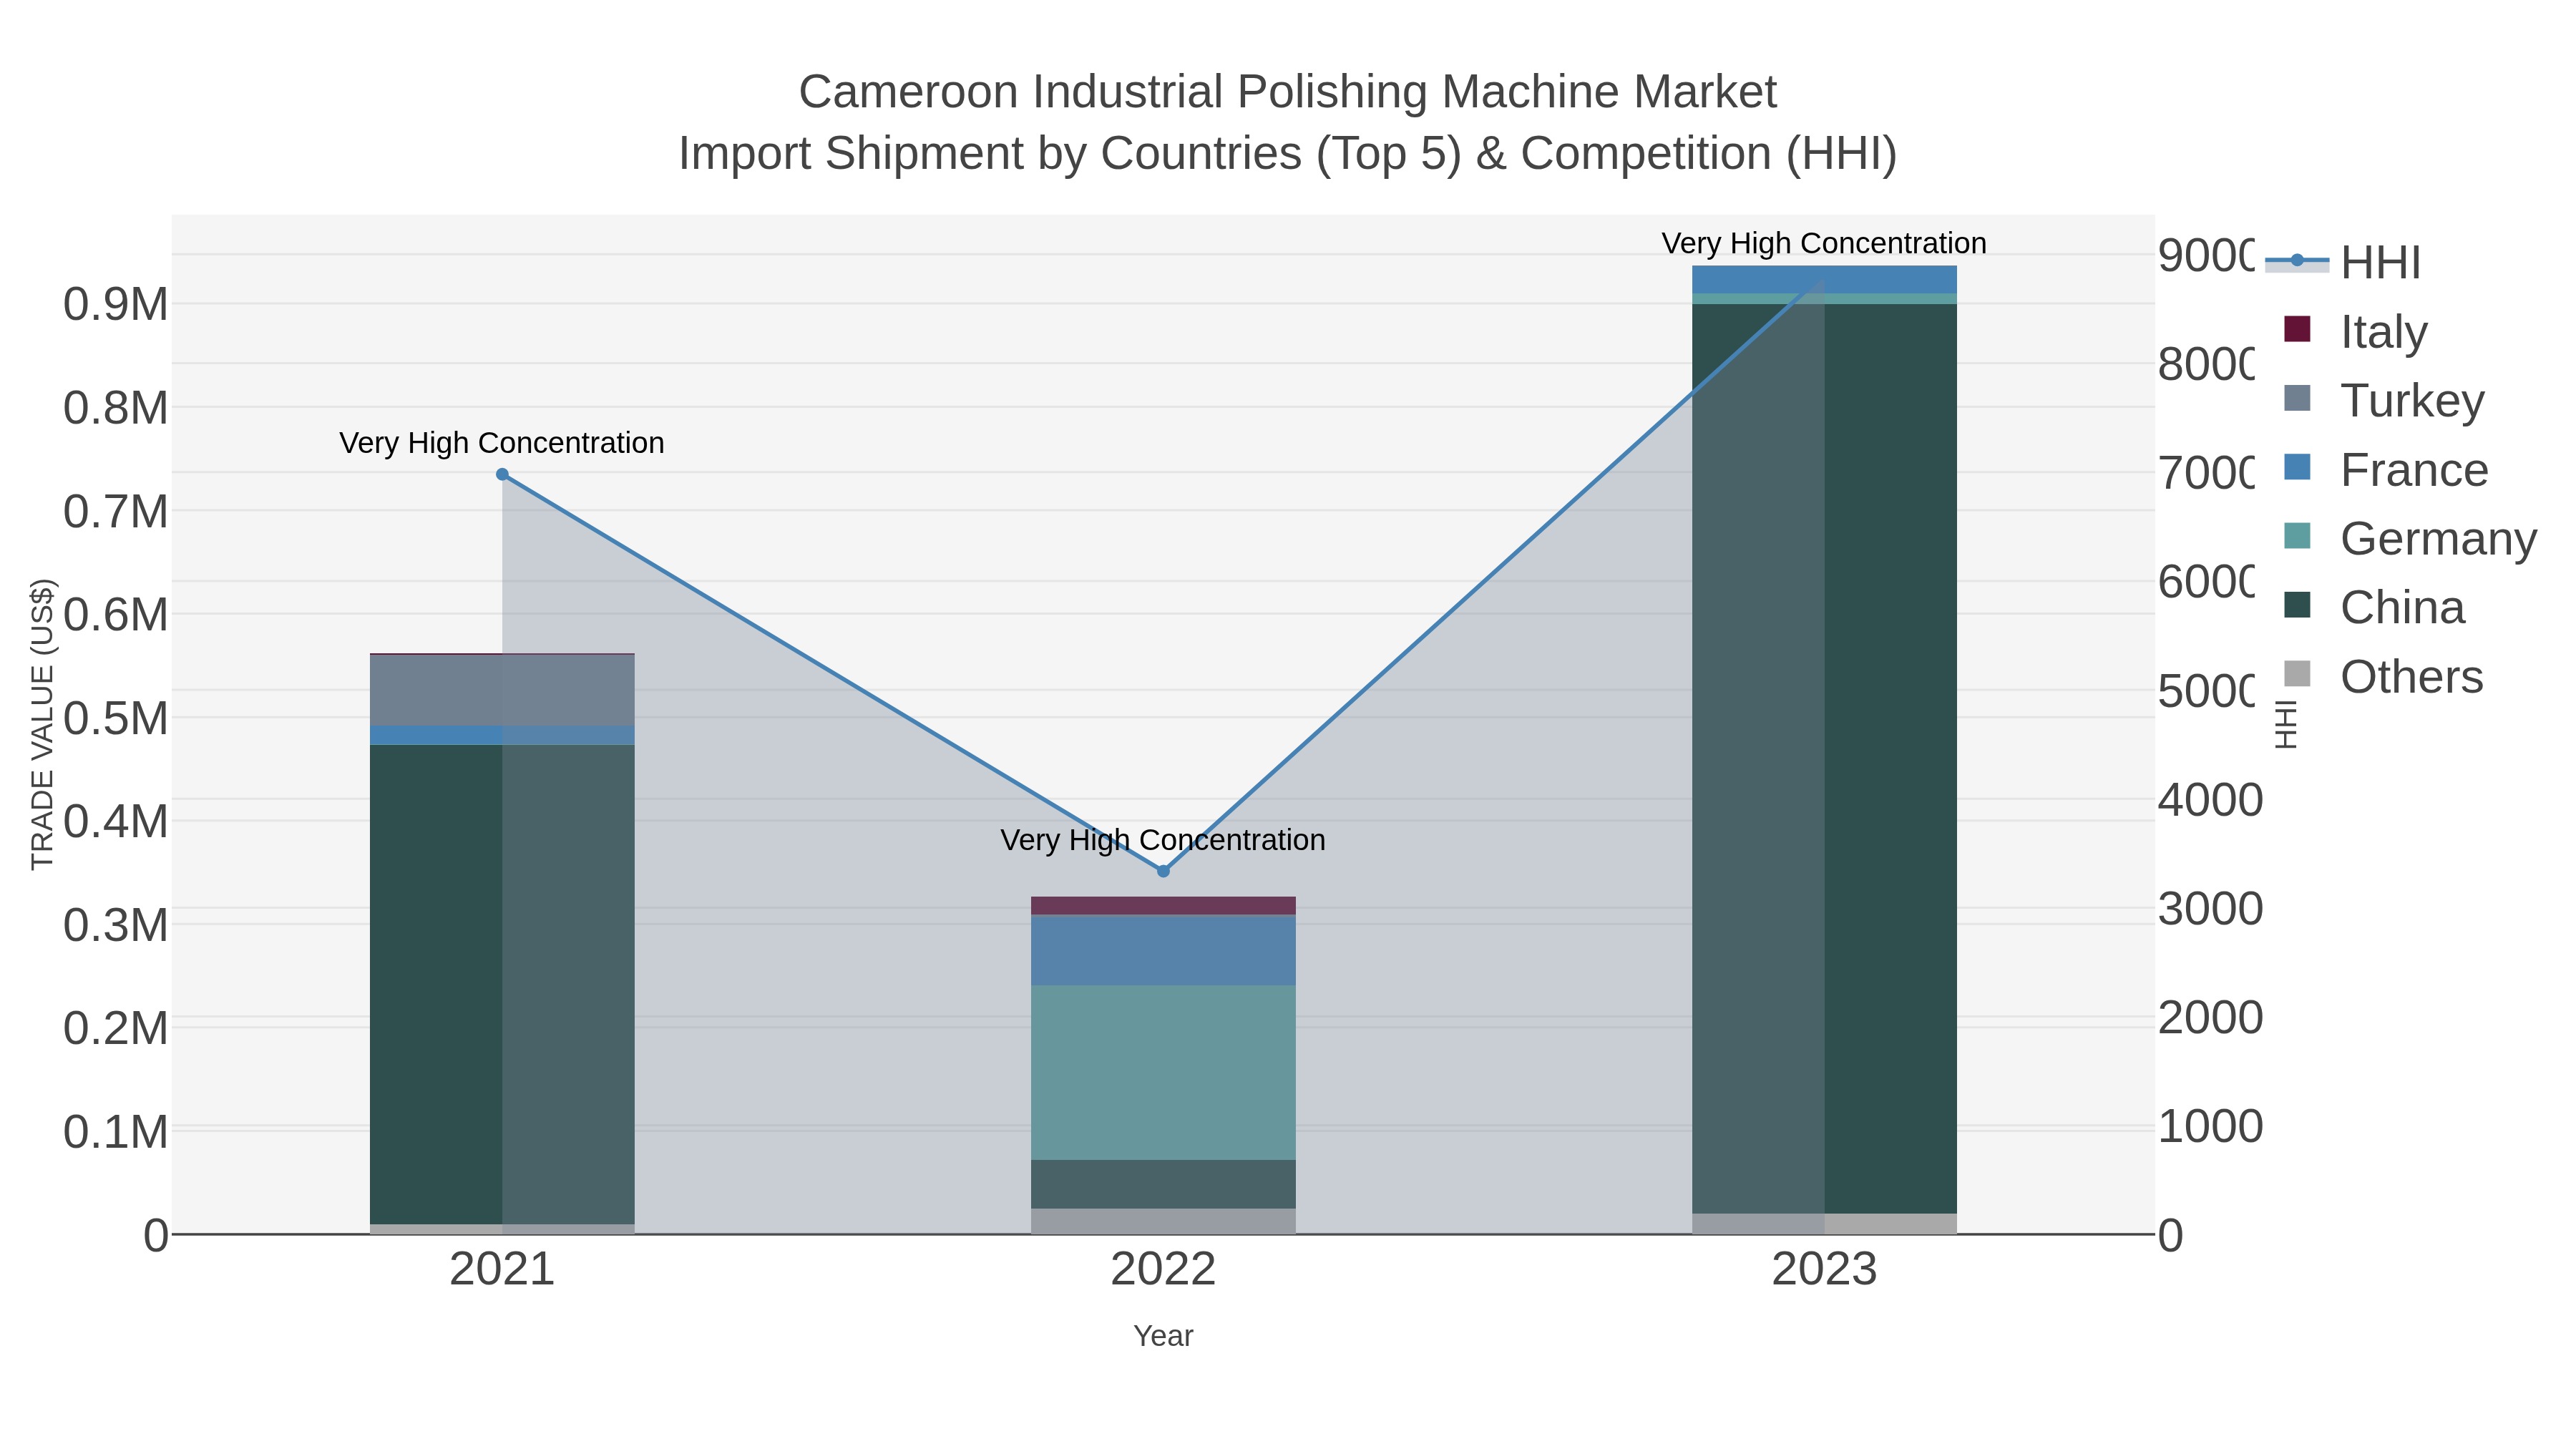Screen dimensions: 2576x1449
Task: Select the Others bar segment for 2022
Action: [x=1163, y=1221]
